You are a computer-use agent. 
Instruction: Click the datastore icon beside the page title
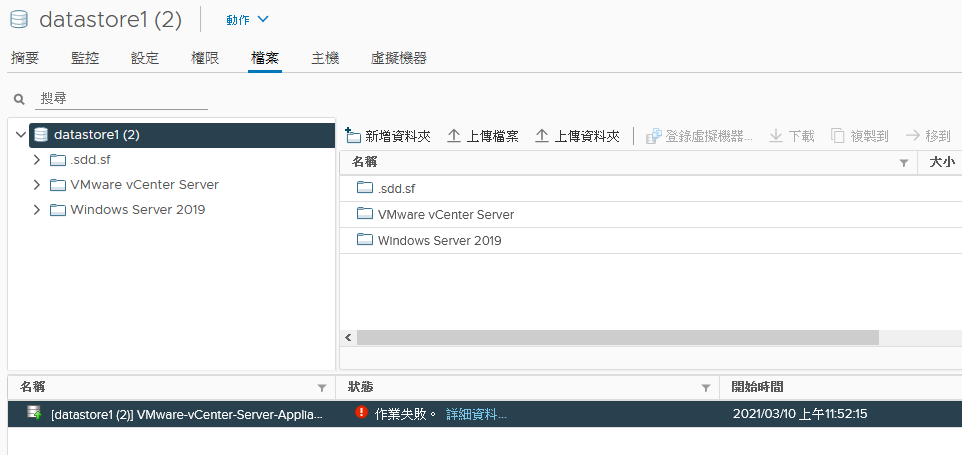(x=20, y=20)
